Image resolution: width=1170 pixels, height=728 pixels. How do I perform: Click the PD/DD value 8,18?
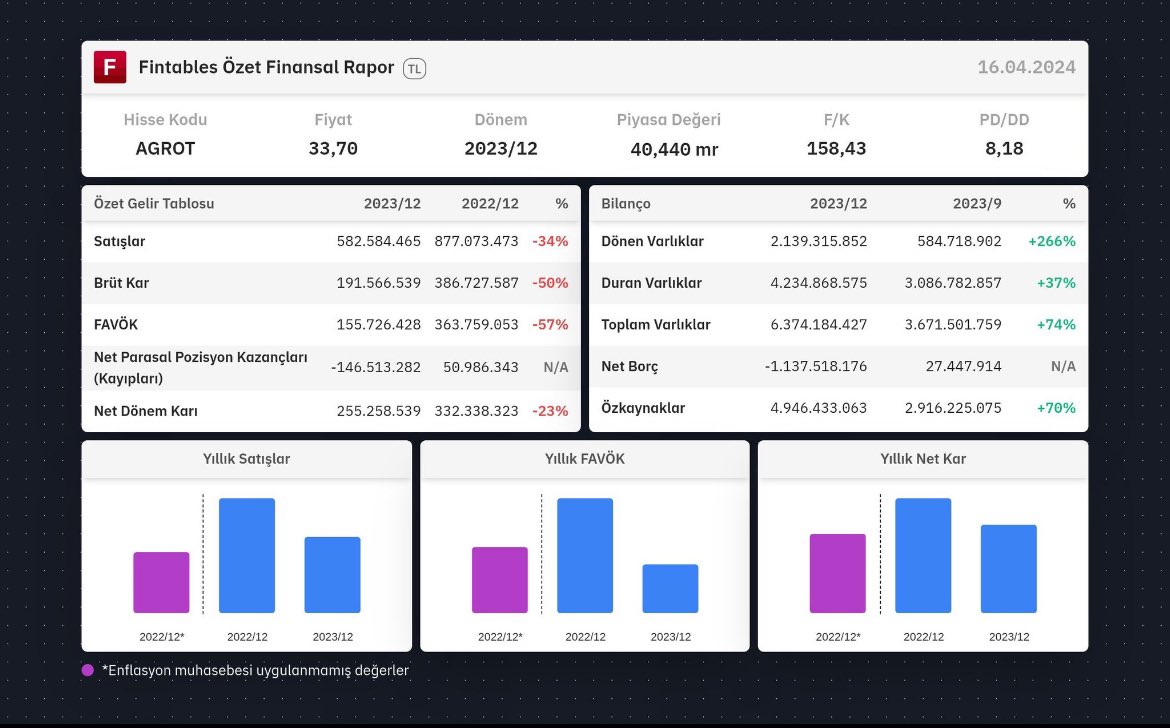point(1004,148)
